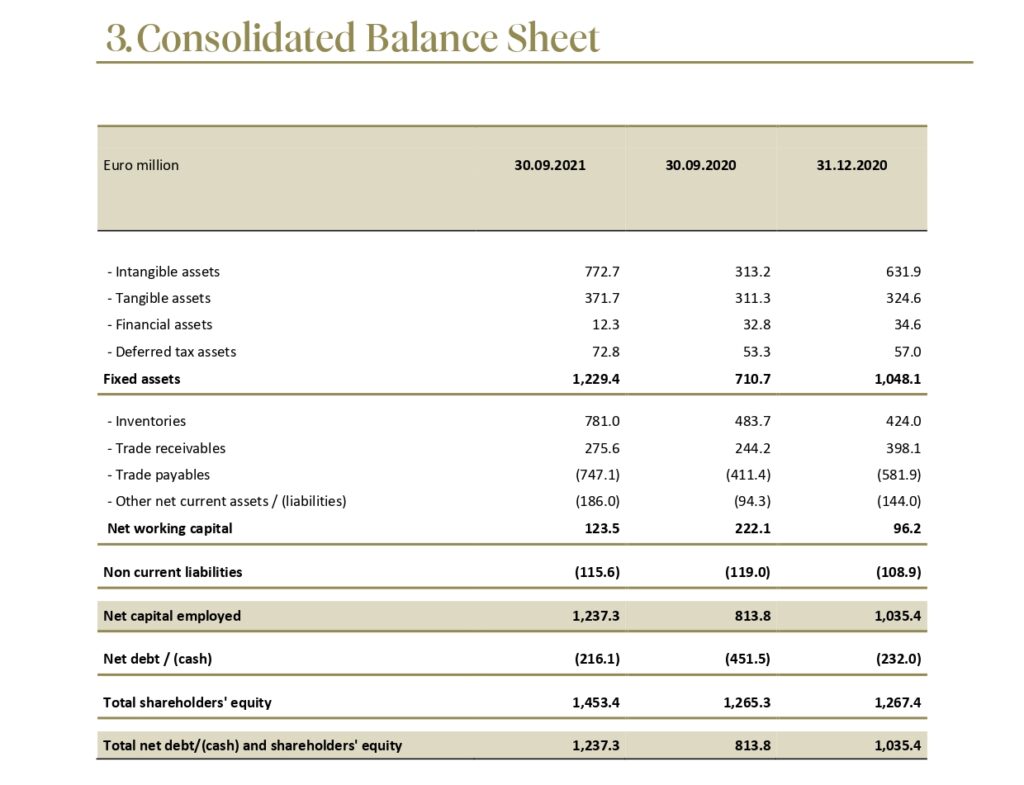Viewport: 1024px width, 785px height.
Task: Select the "Intangible assets" row label
Action: 163,272
